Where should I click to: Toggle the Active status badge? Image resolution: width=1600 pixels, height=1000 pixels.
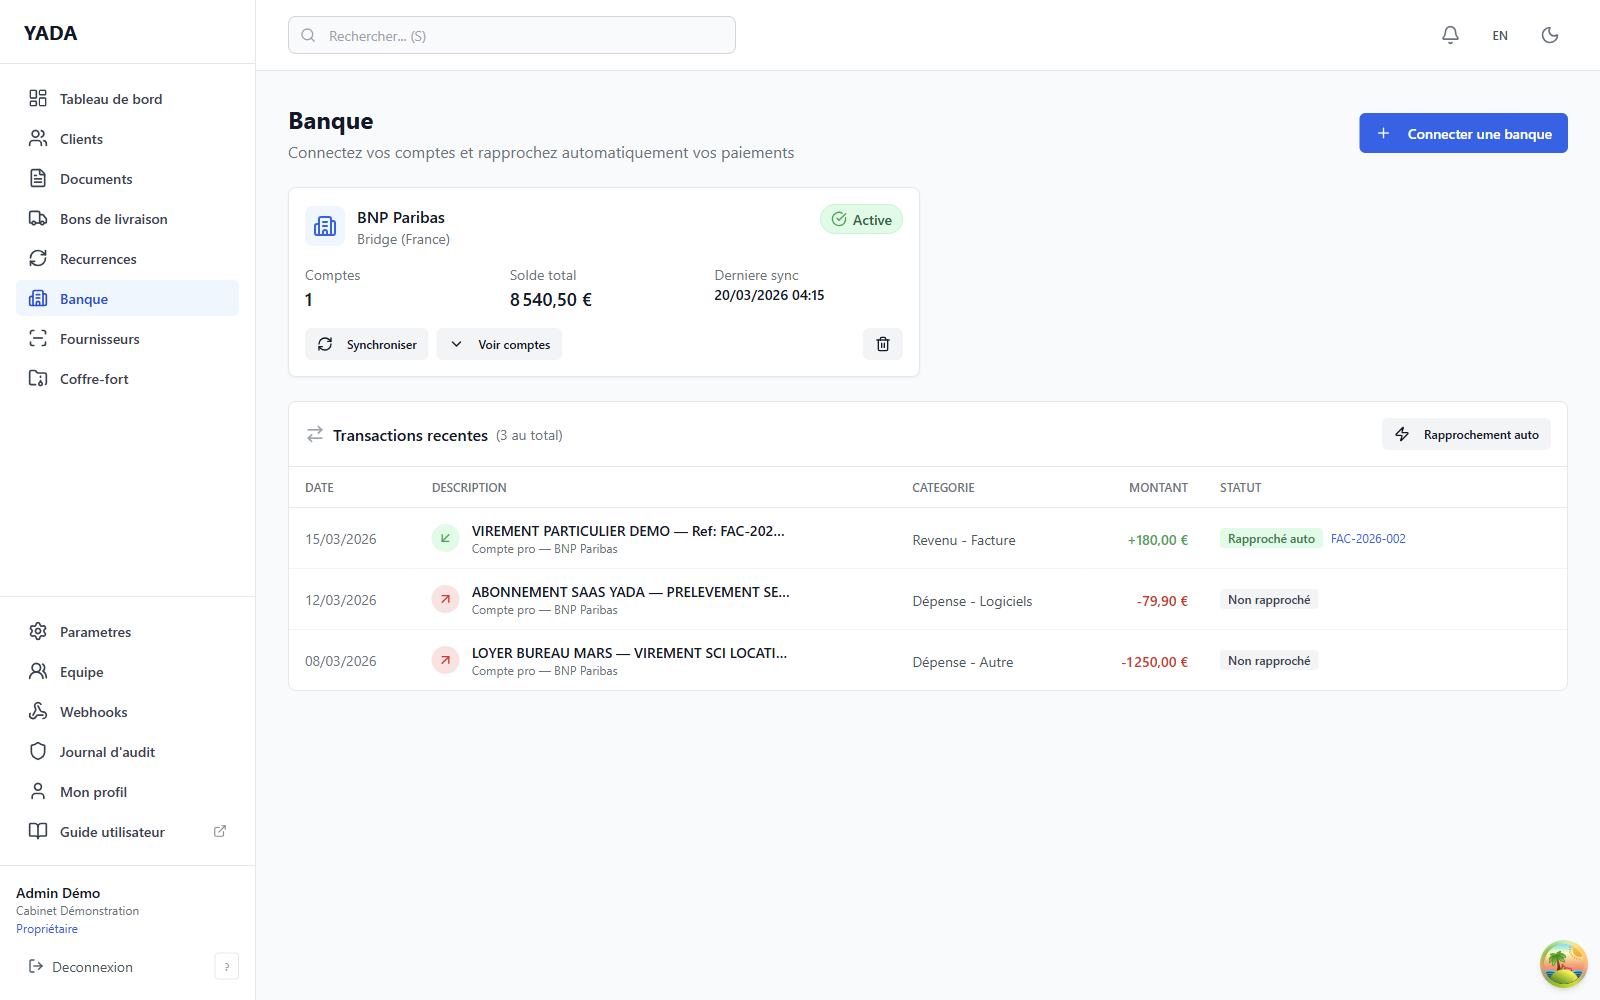point(861,219)
